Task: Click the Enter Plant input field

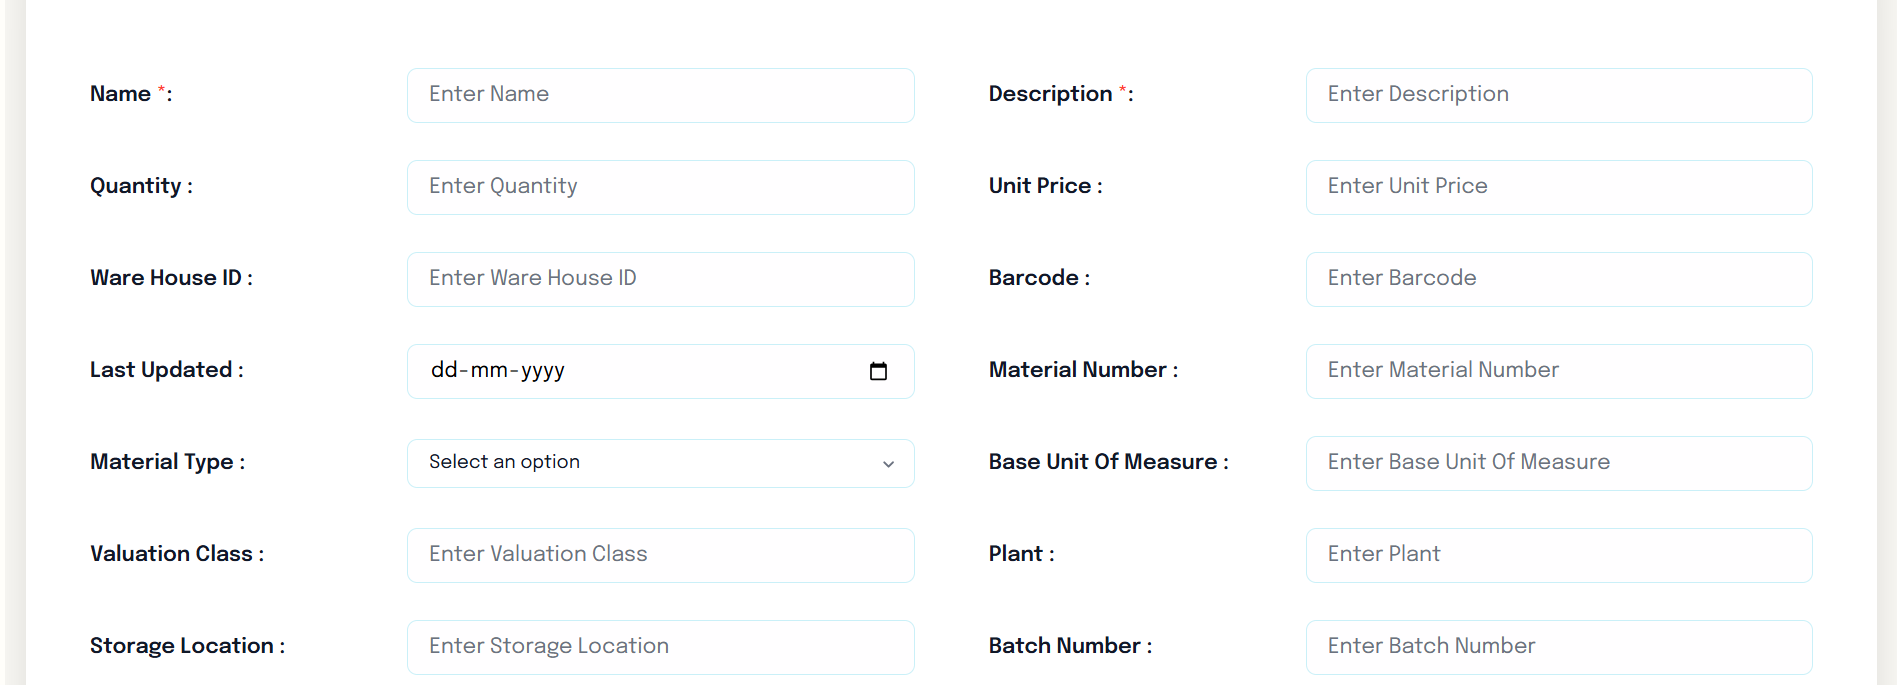Action: coord(1559,555)
